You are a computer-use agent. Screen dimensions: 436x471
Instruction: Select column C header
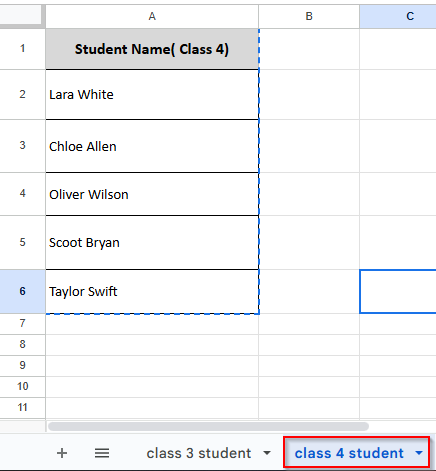pyautogui.click(x=398, y=16)
